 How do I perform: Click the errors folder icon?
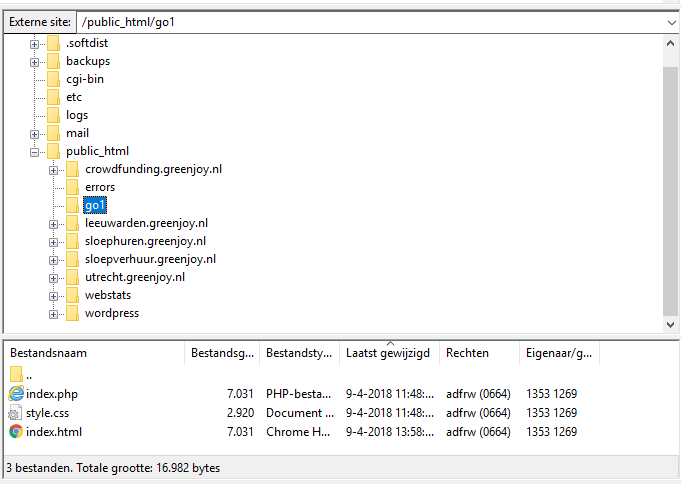click(x=73, y=187)
